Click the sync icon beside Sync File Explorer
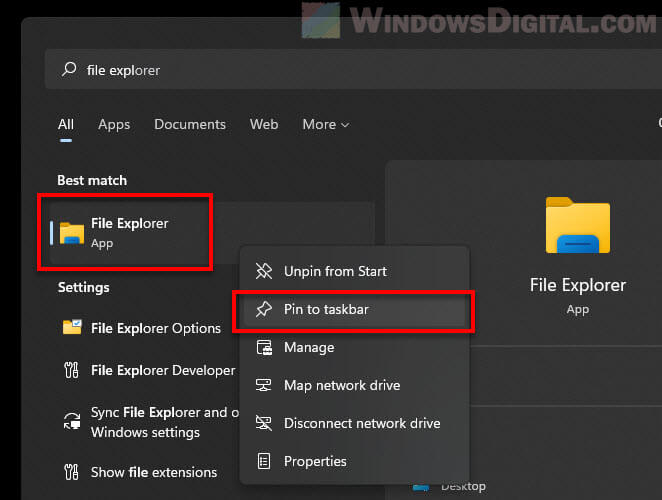Viewport: 662px width, 500px height. point(72,421)
